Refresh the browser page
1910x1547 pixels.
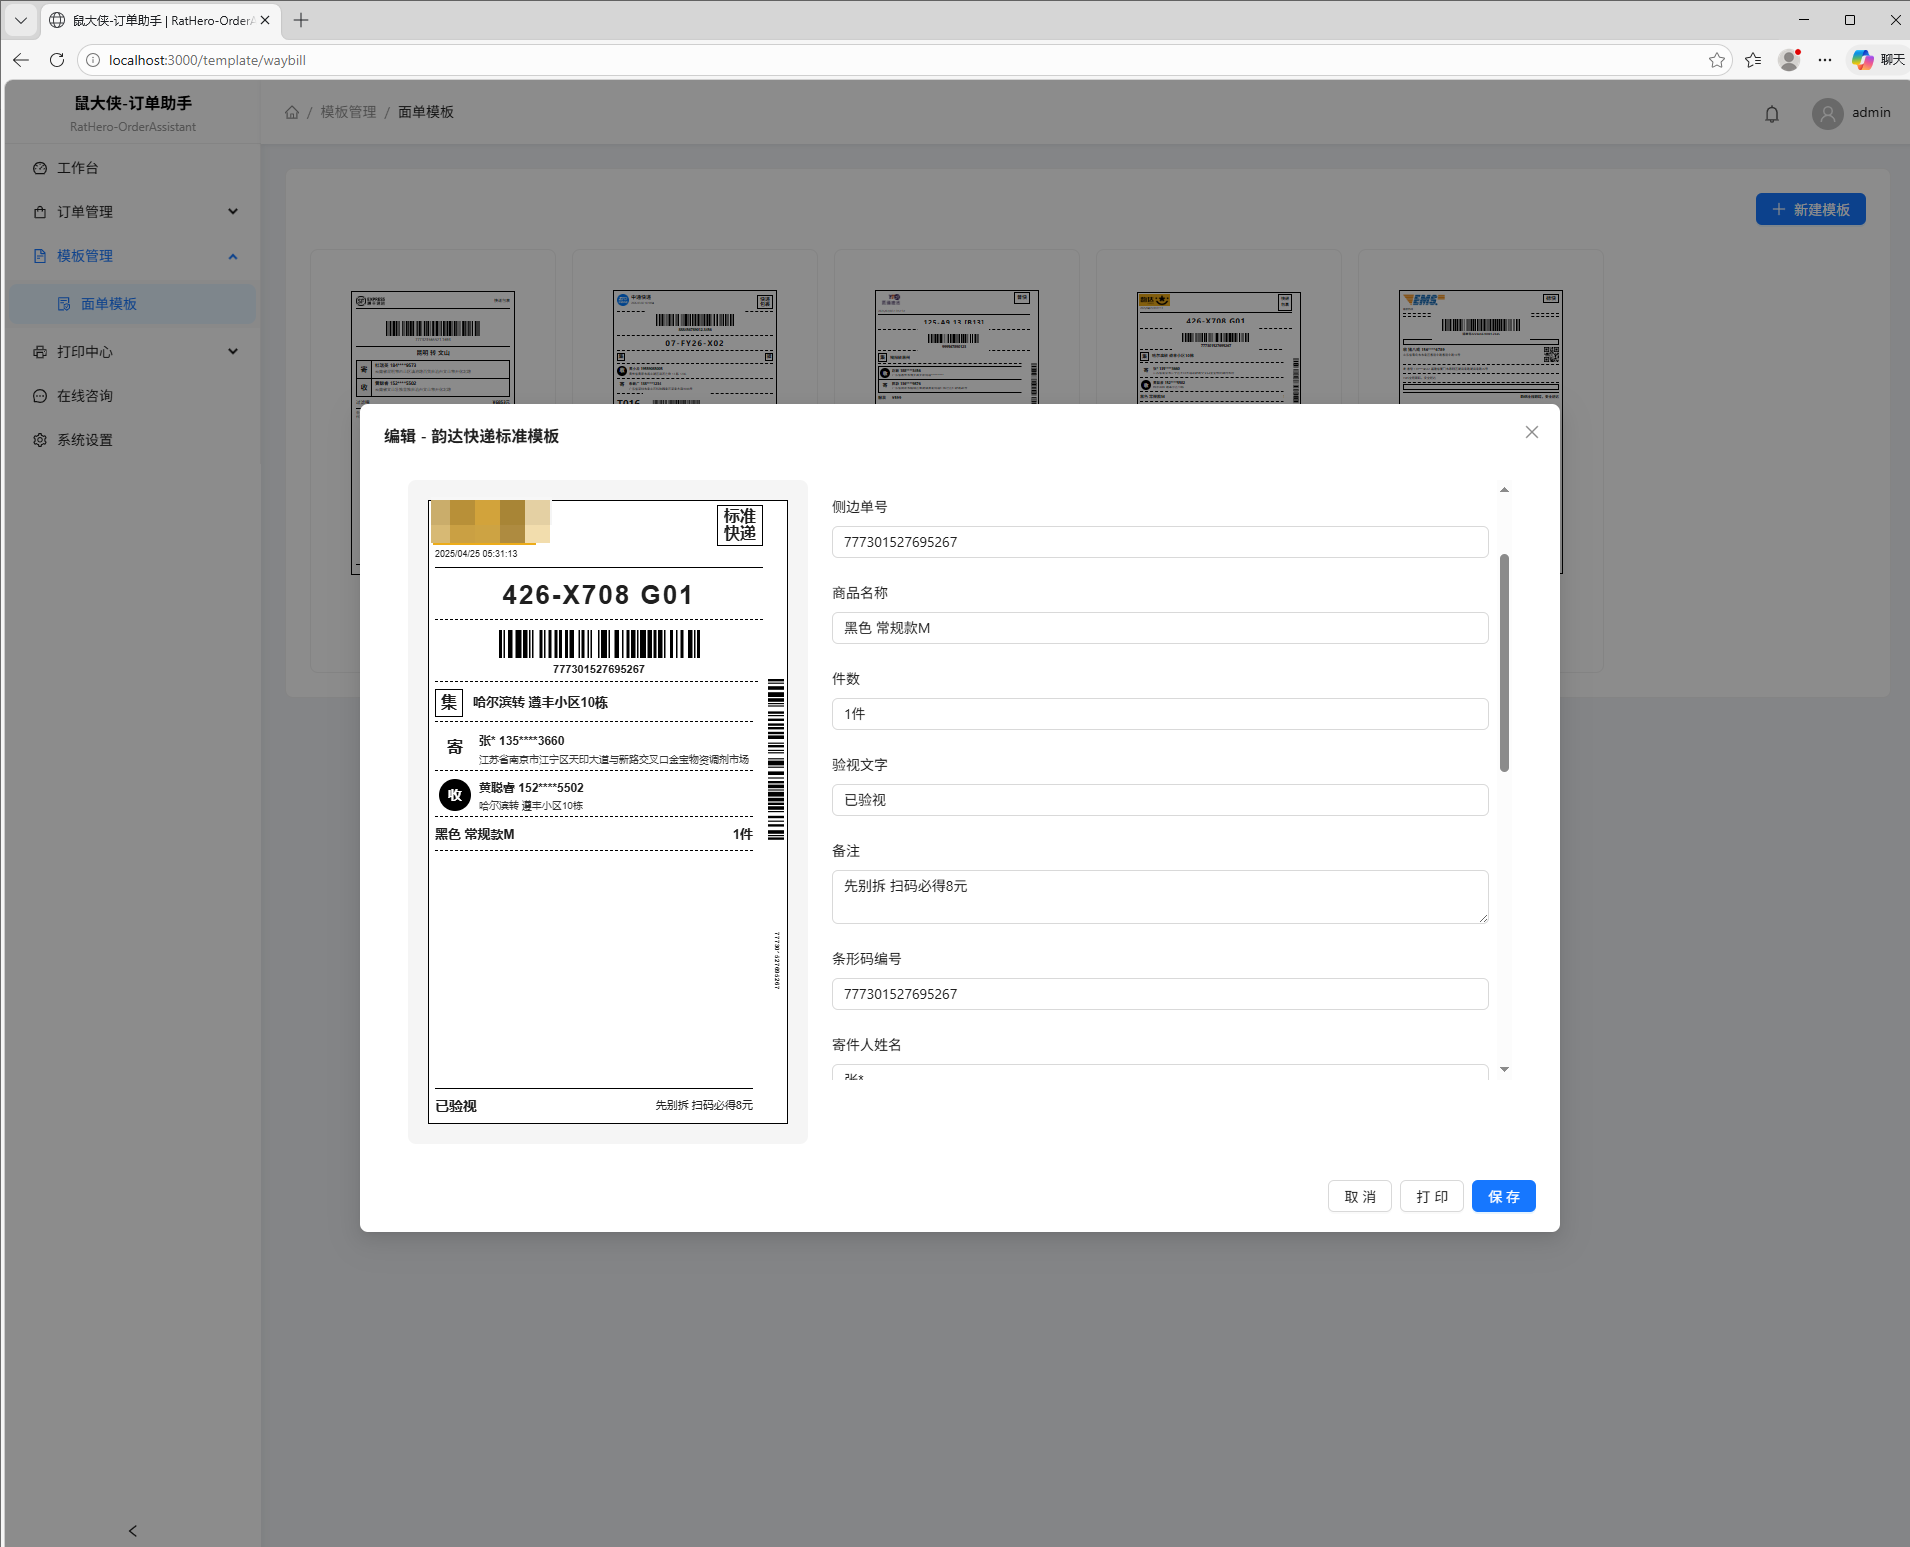[x=57, y=60]
